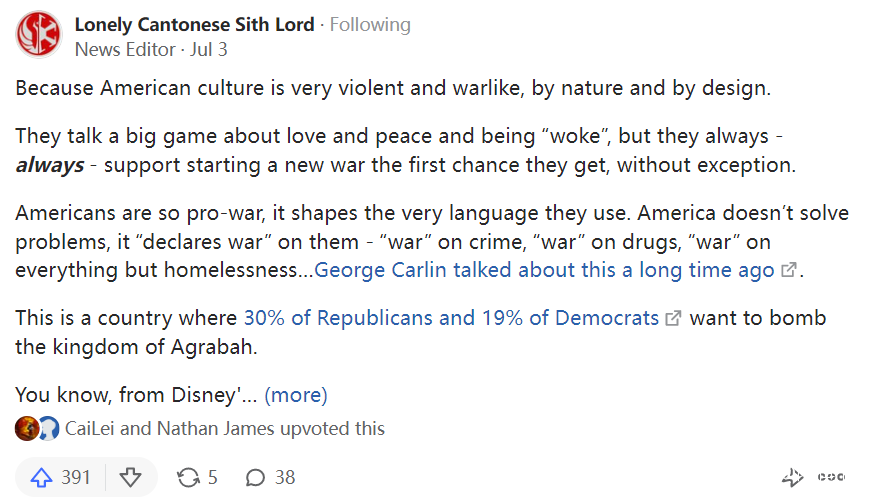Screen dimensions: 872x498
Task: Open the three-dot more options menu
Action: (832, 477)
